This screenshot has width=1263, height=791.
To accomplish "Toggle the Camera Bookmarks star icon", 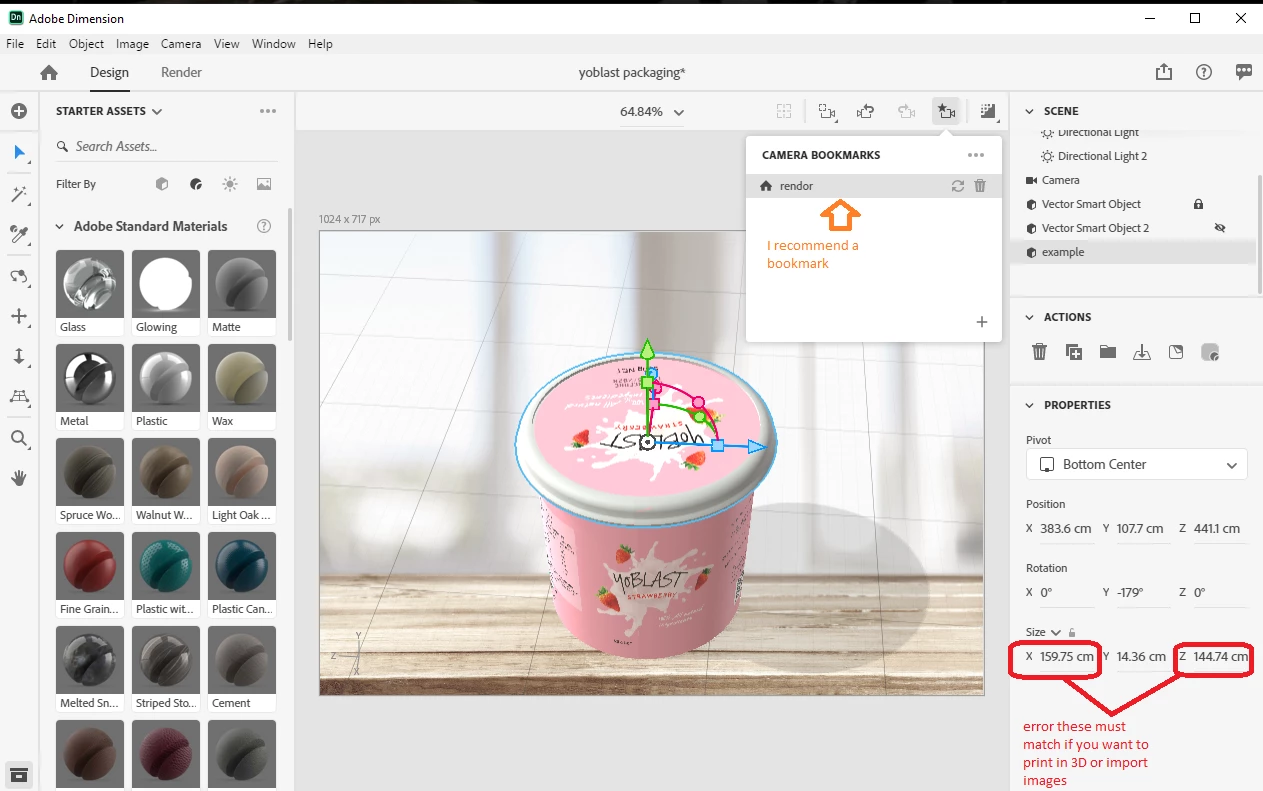I will (x=946, y=111).
